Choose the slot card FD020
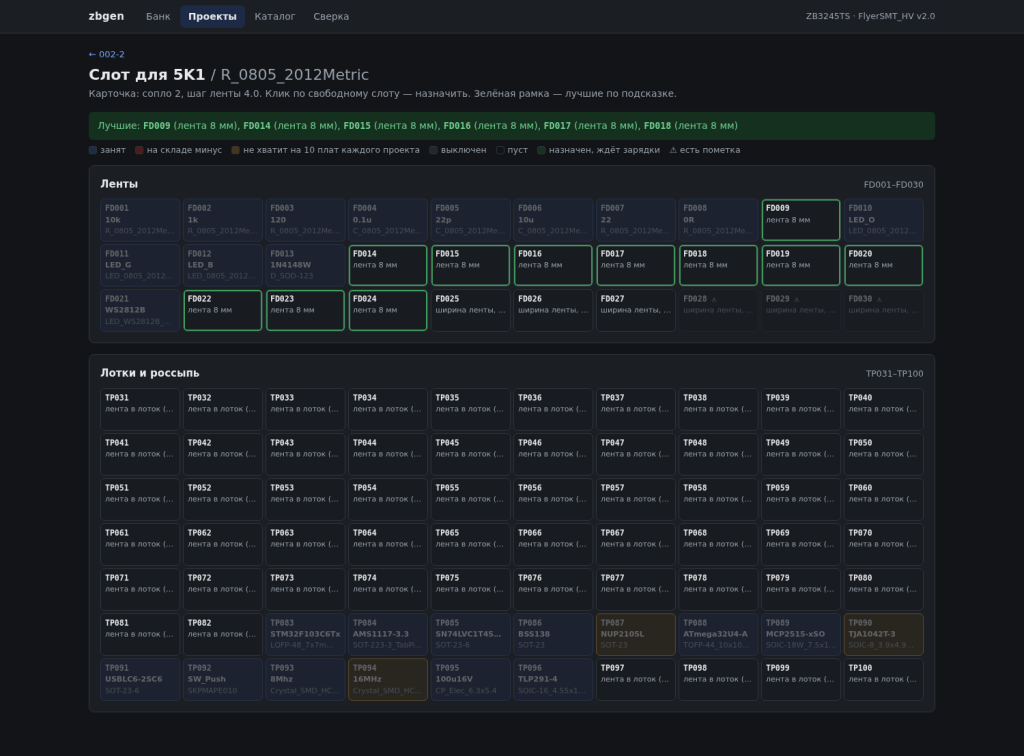The height and width of the screenshot is (756, 1024). coord(884,265)
